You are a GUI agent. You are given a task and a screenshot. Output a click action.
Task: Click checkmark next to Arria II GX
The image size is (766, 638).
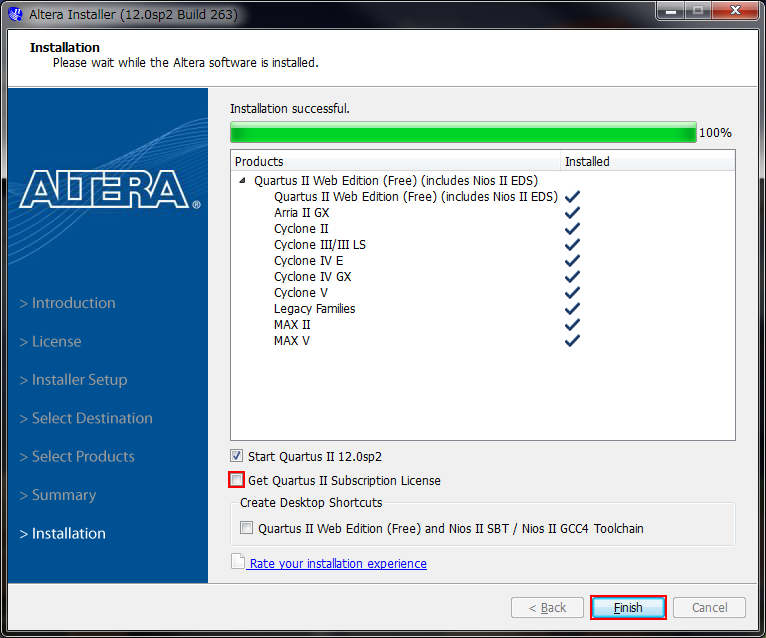coord(572,213)
